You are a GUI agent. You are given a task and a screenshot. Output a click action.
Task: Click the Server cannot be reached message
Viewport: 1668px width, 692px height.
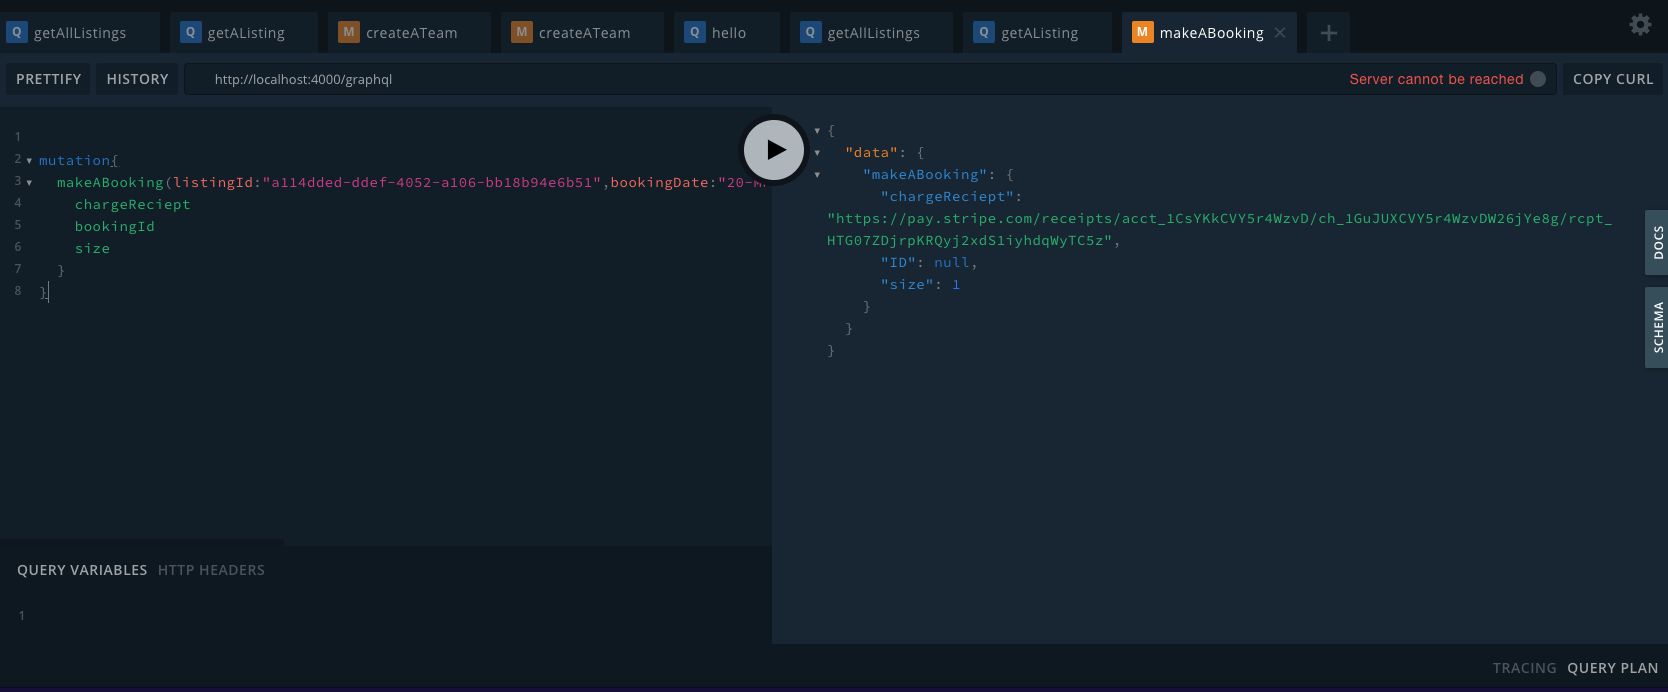1436,79
